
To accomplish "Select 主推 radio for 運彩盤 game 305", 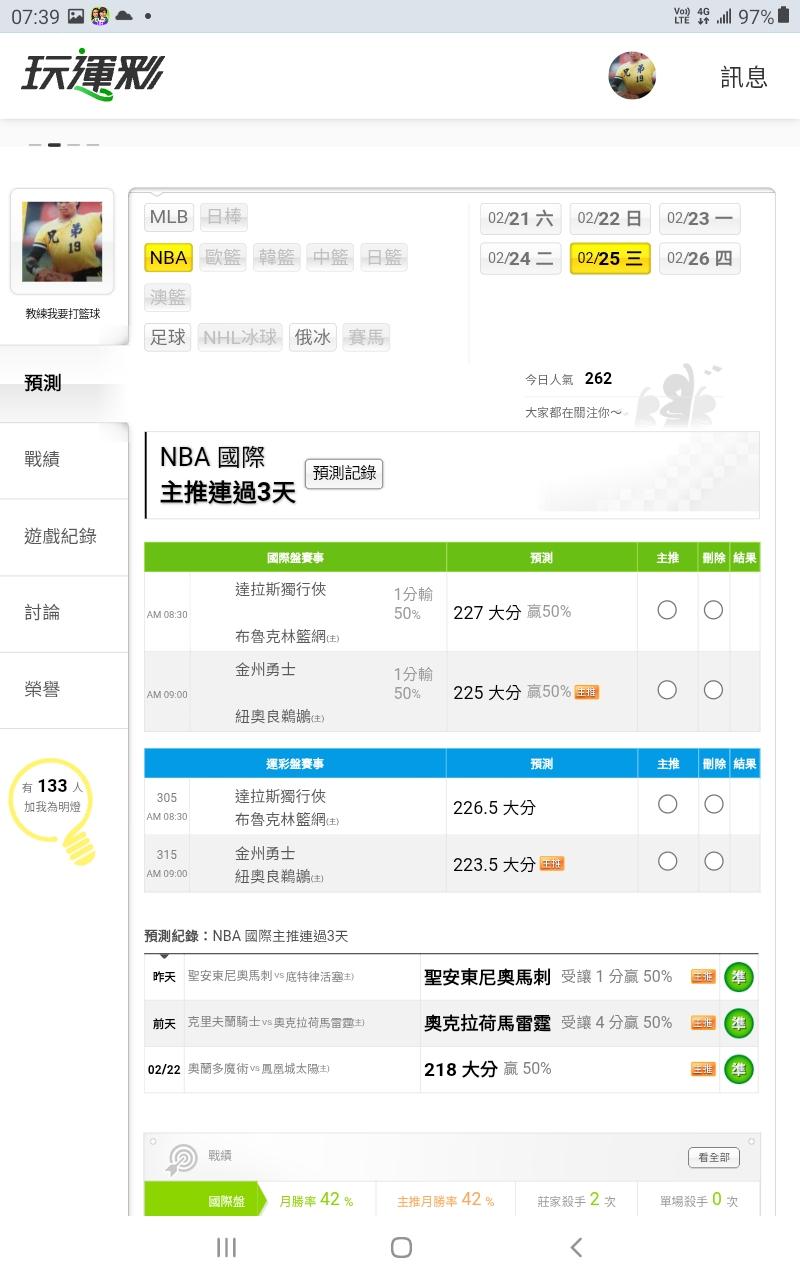I will tap(667, 804).
